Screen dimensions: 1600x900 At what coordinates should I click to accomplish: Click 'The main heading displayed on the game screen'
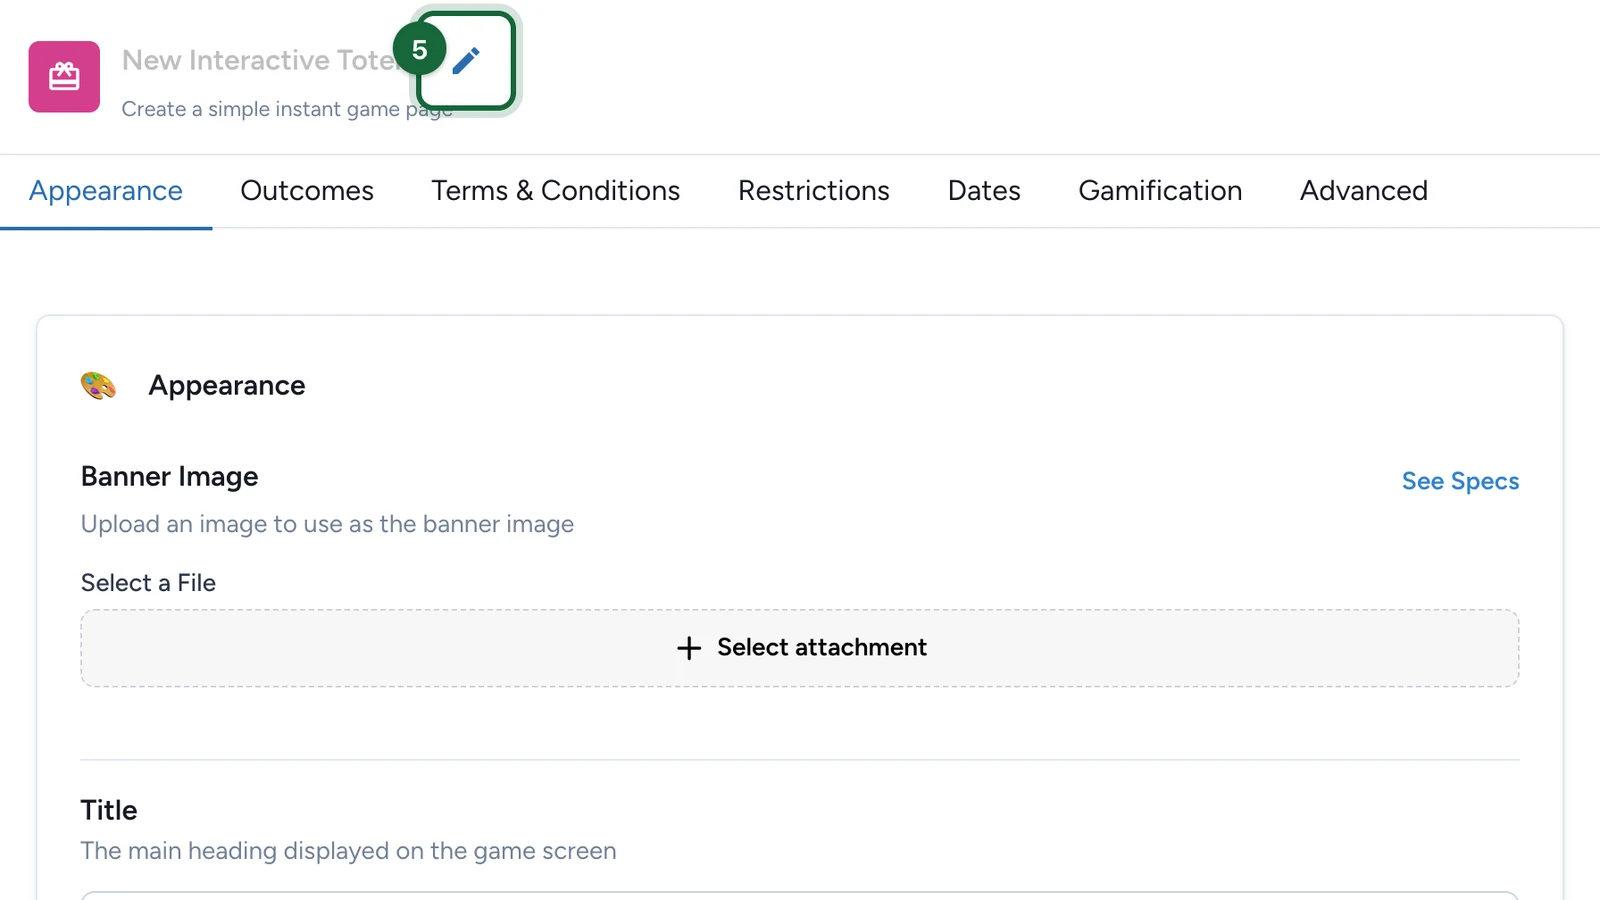click(x=348, y=851)
